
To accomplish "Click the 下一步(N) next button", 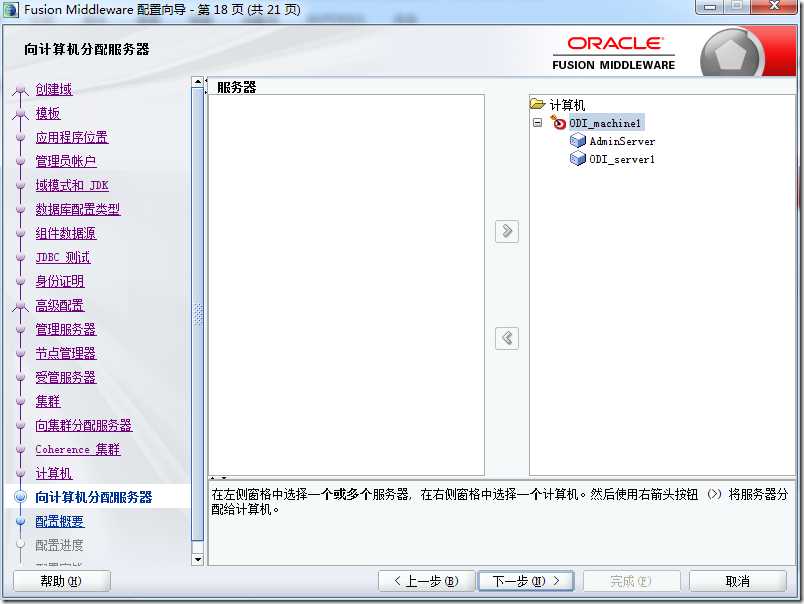I will pyautogui.click(x=526, y=581).
